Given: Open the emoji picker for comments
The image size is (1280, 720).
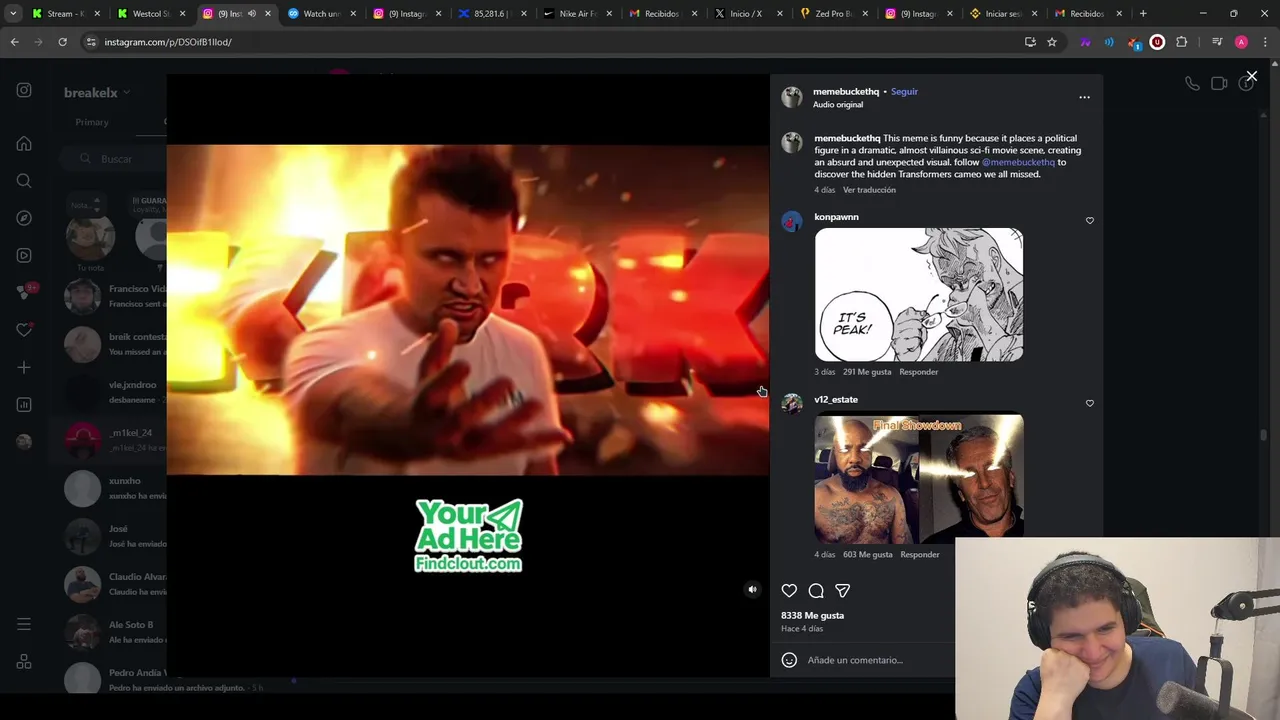Looking at the screenshot, I should click(789, 660).
